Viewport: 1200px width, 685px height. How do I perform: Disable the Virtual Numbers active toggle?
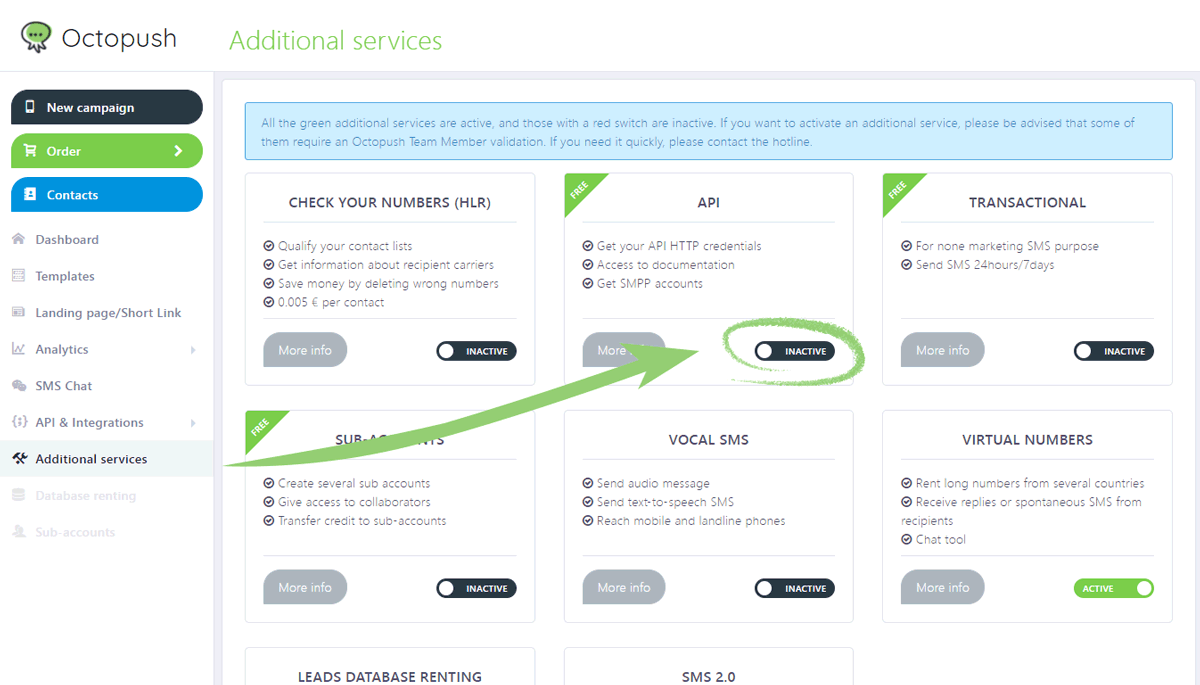1113,588
